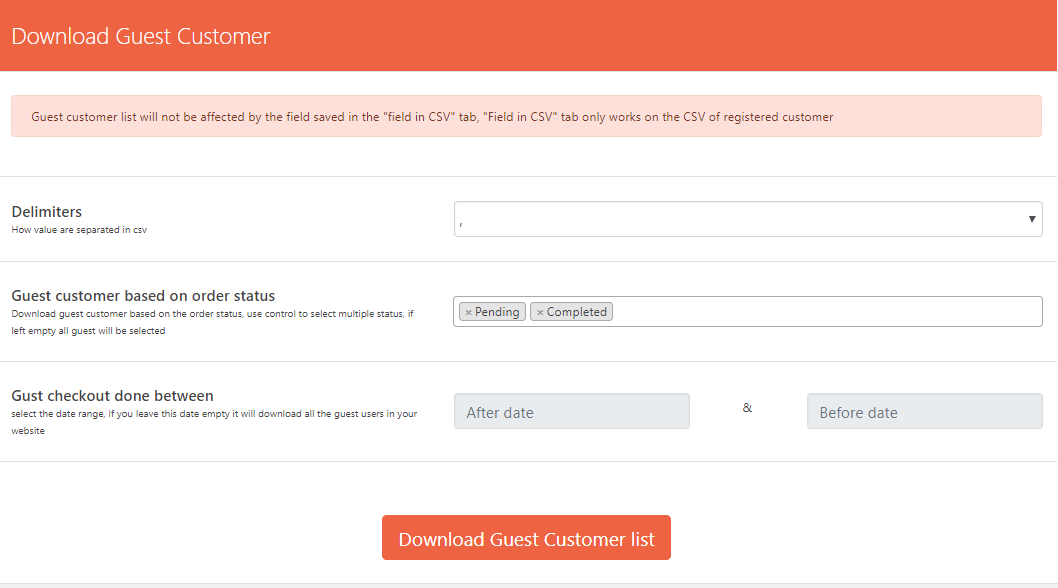Click the date range help description text
Image resolution: width=1058 pixels, height=588 pixels.
pyautogui.click(x=214, y=420)
